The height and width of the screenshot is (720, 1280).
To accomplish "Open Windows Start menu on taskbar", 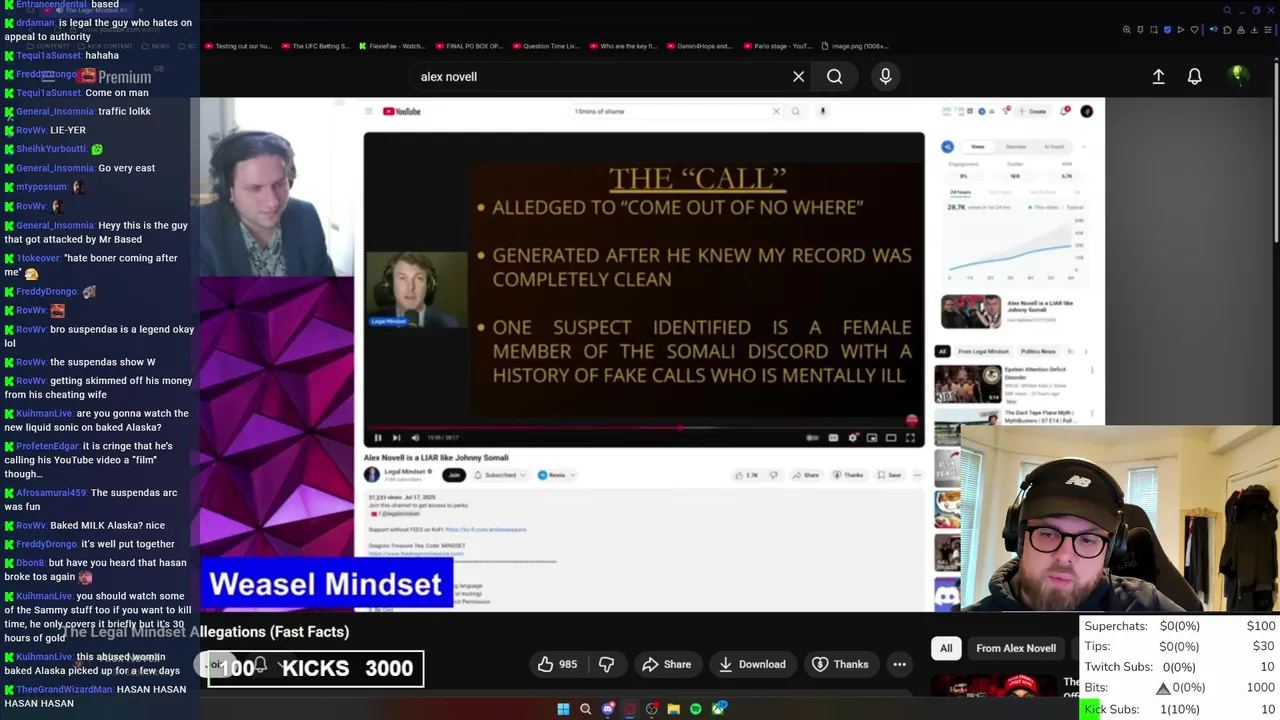I will pos(563,709).
